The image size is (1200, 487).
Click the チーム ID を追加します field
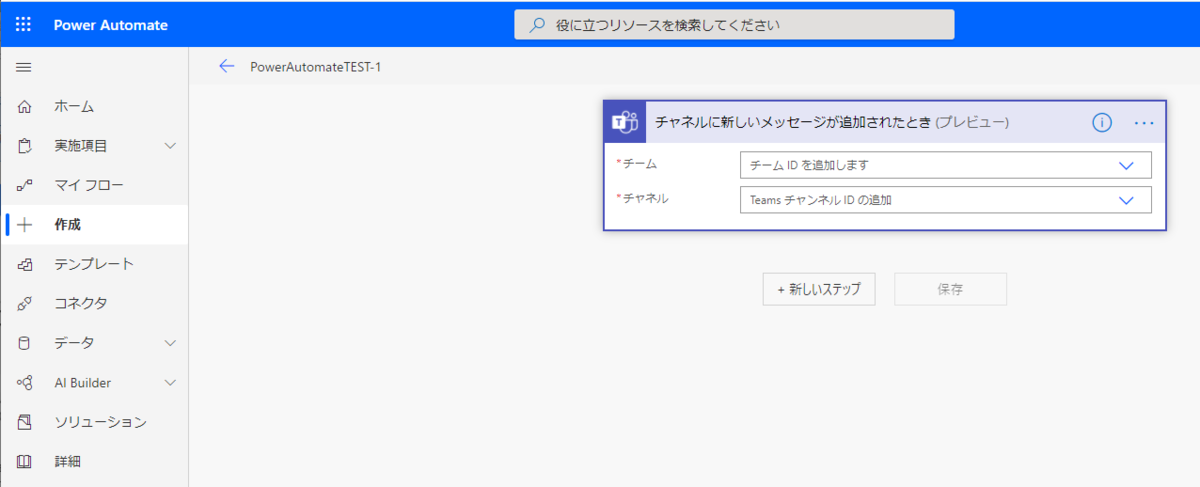pos(946,165)
